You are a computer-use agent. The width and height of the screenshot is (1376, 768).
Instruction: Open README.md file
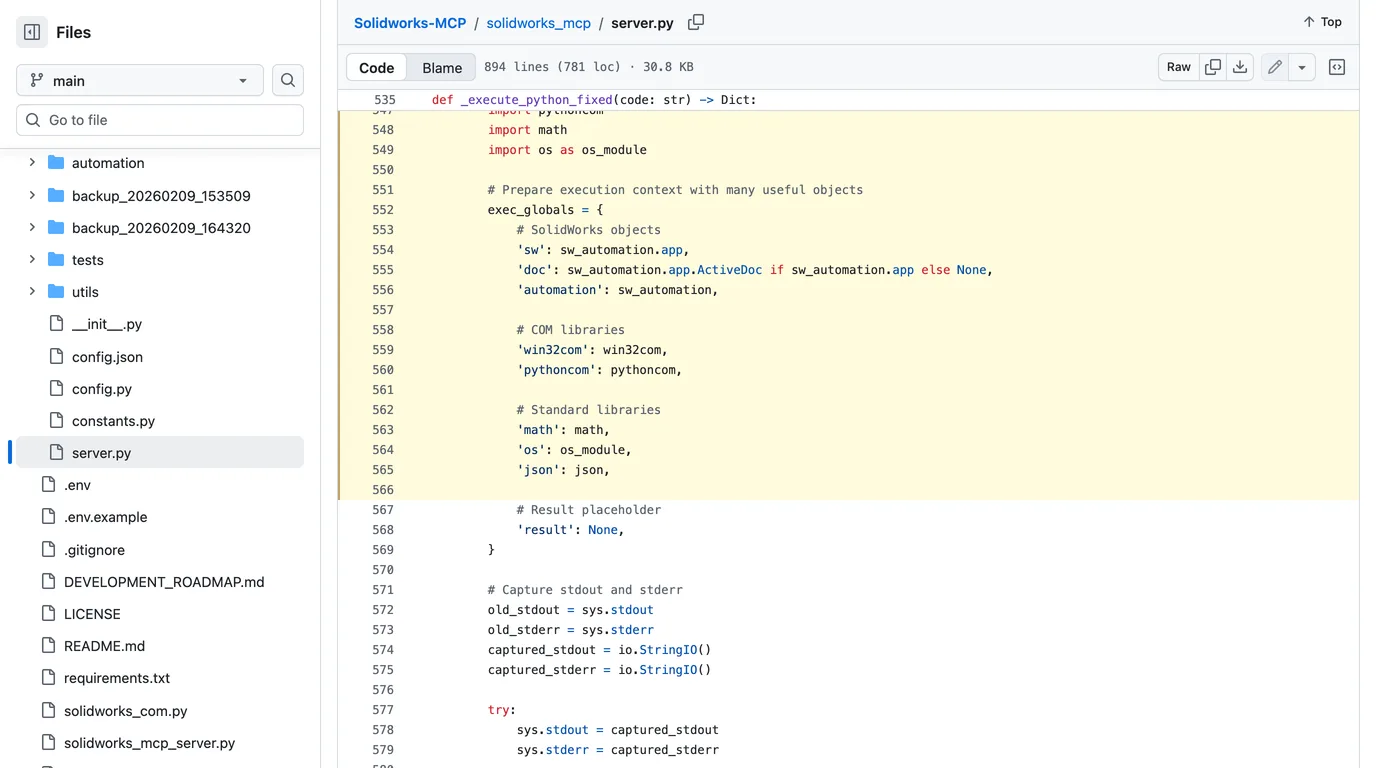coord(104,646)
